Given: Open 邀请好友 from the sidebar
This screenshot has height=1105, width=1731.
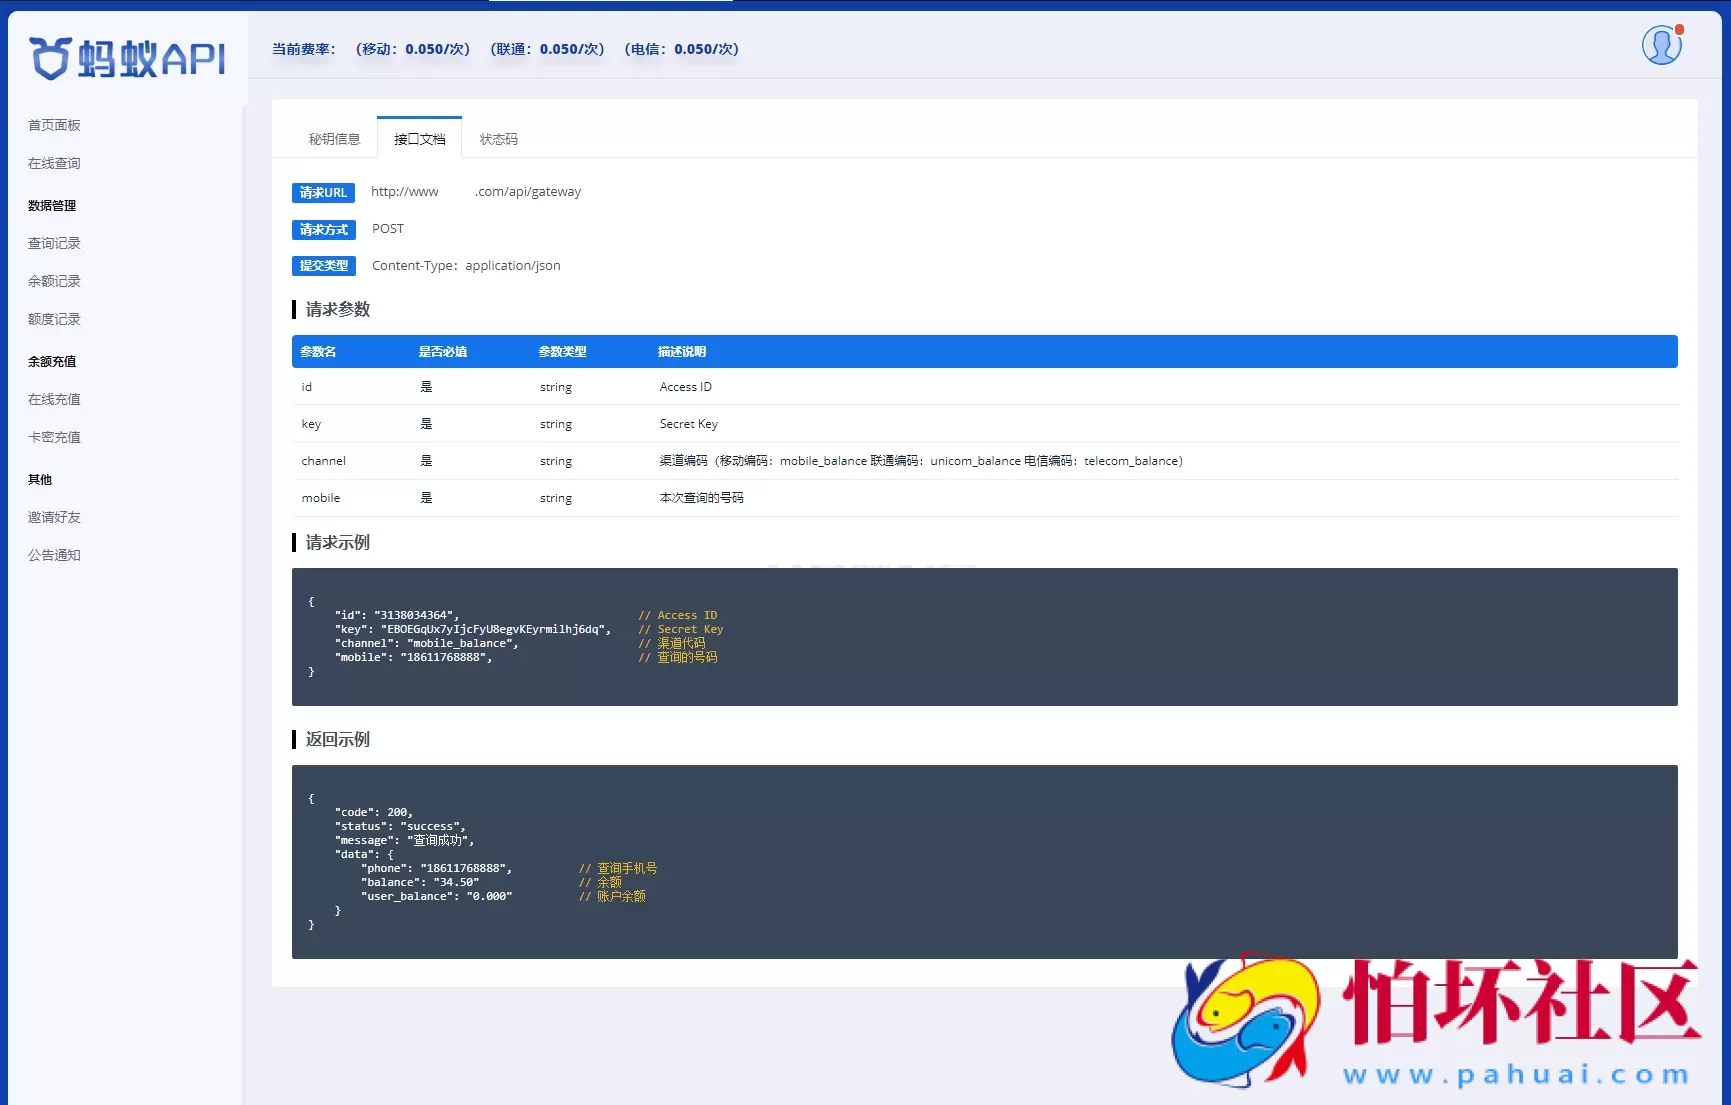Looking at the screenshot, I should 54,517.
